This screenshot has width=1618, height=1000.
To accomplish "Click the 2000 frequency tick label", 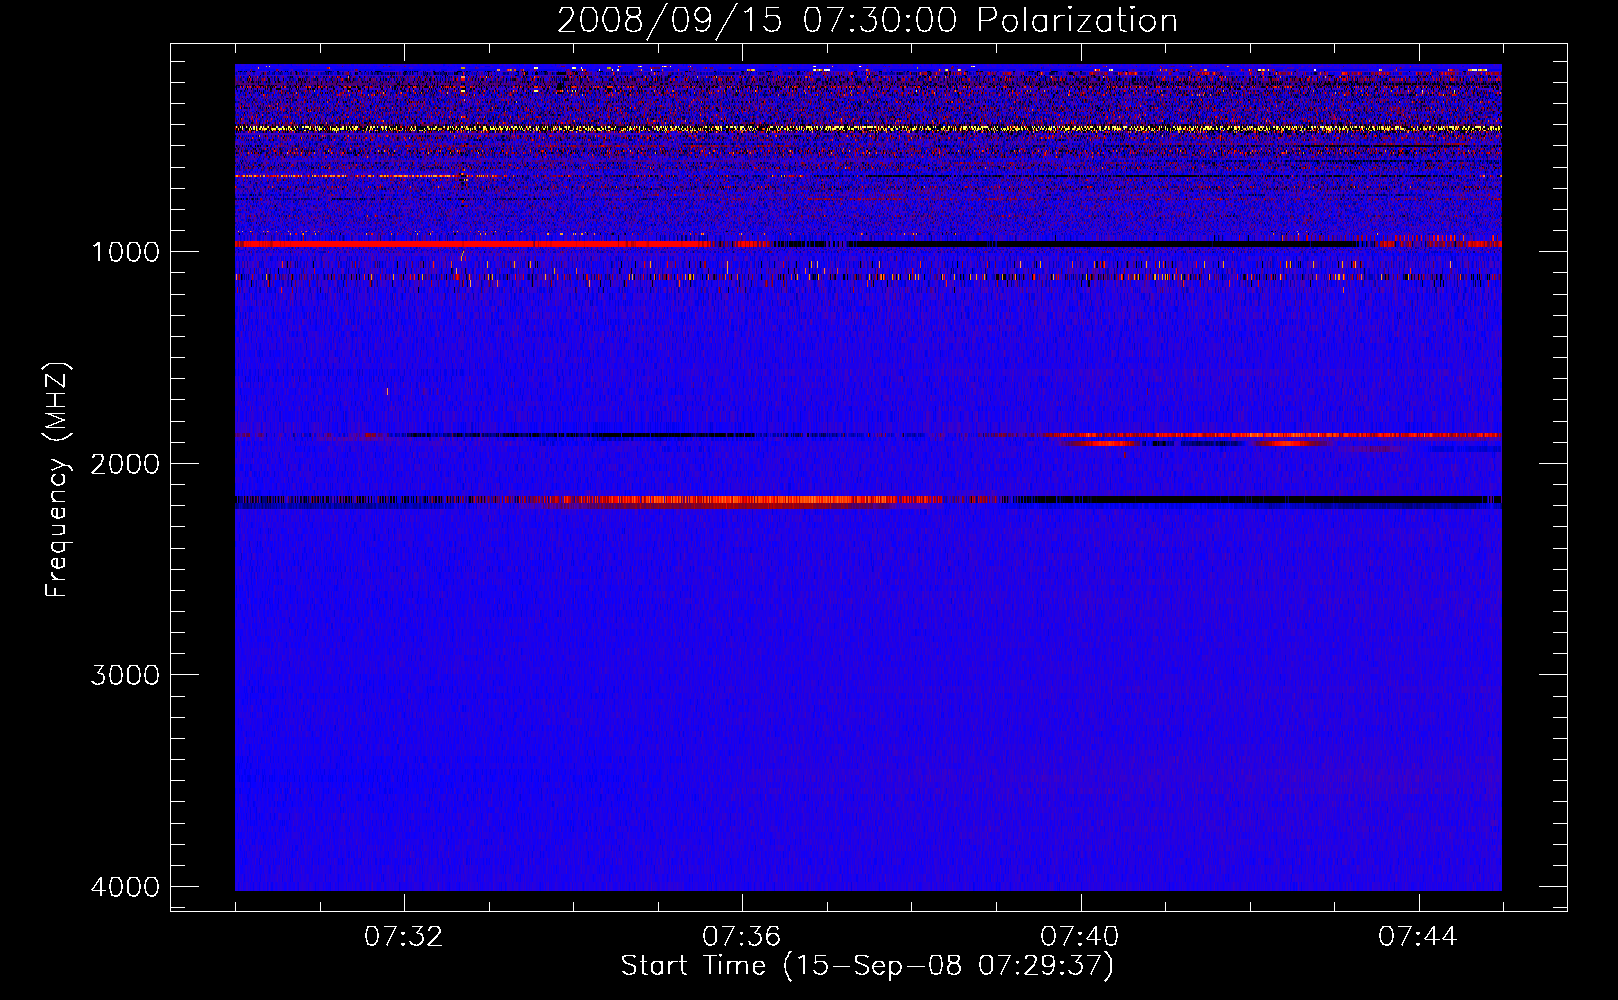I will click(125, 463).
